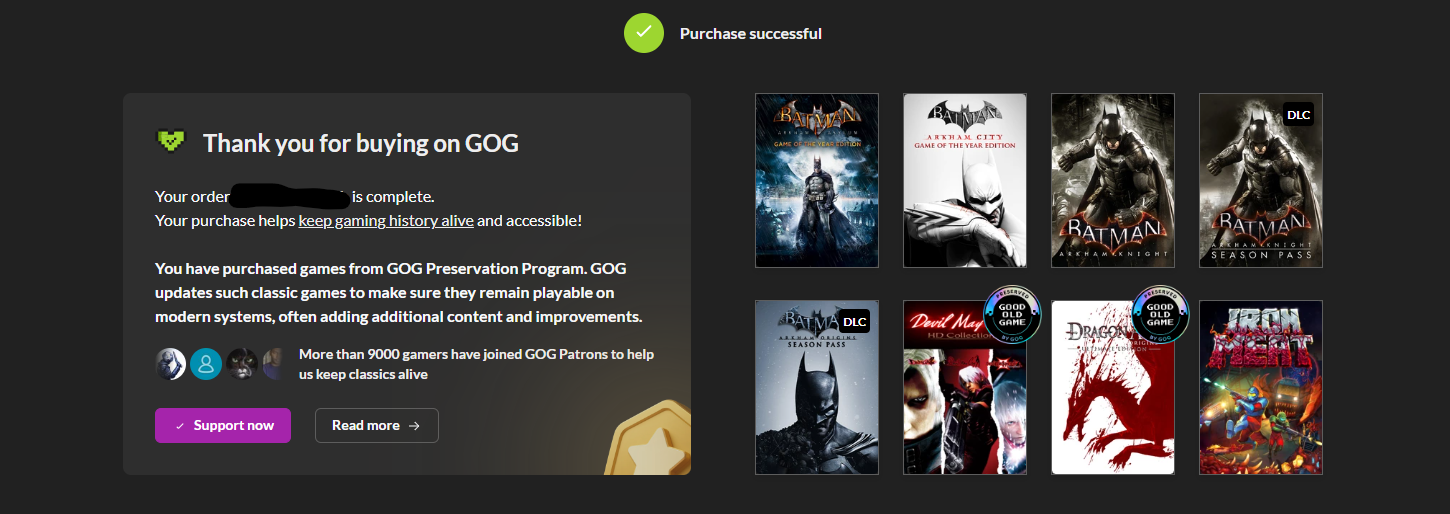Open the Batman Arkham City GOTY cover
This screenshot has height=514, width=1450.
click(x=965, y=181)
